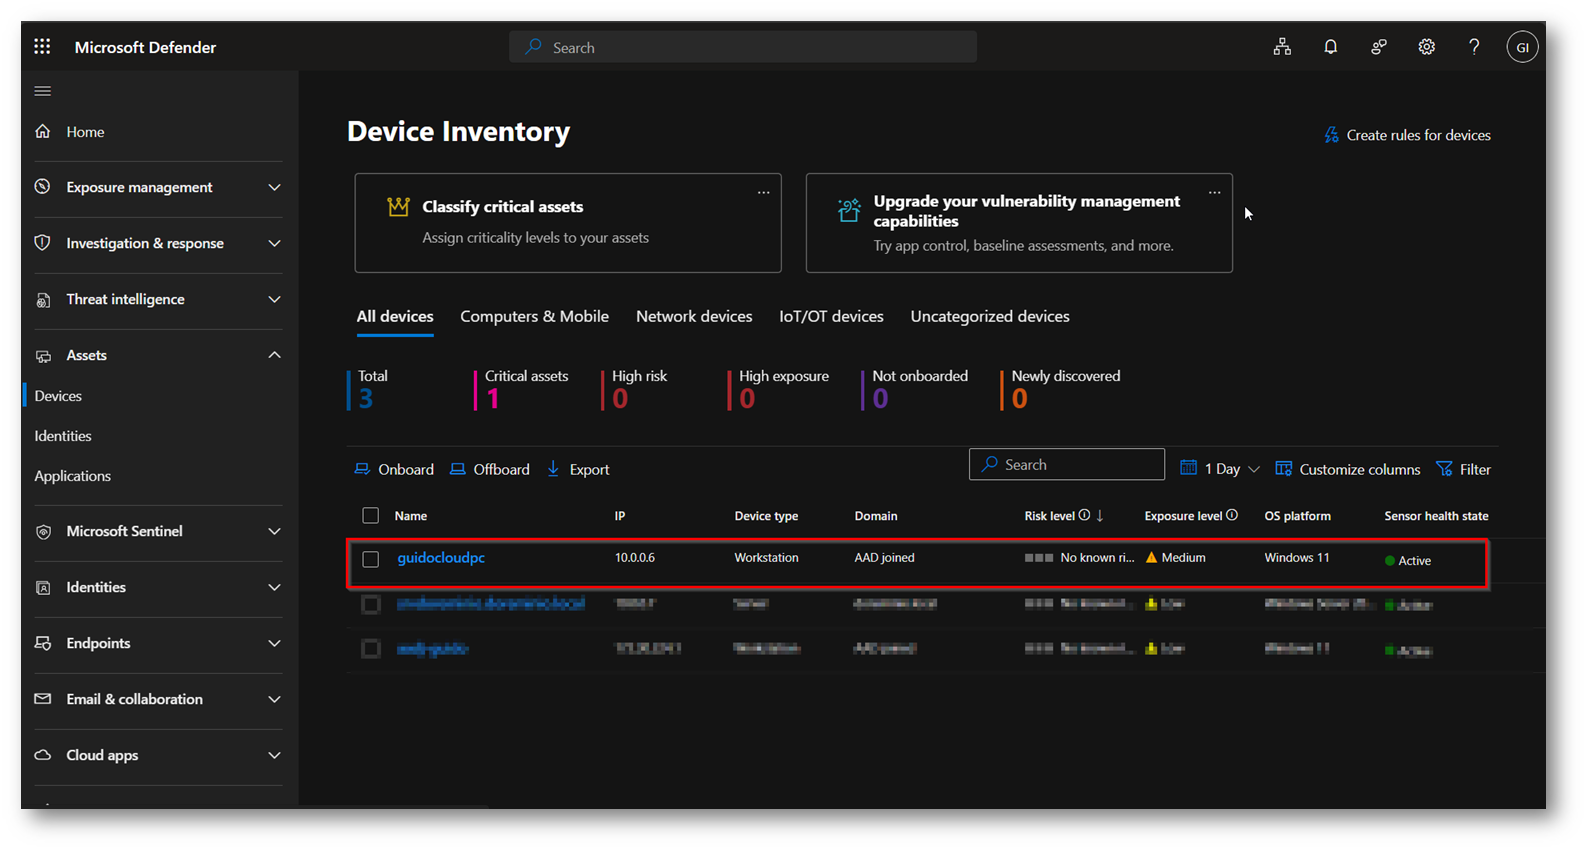Check the select-all devices checkbox
Viewport: 1588px width, 851px height.
[371, 516]
